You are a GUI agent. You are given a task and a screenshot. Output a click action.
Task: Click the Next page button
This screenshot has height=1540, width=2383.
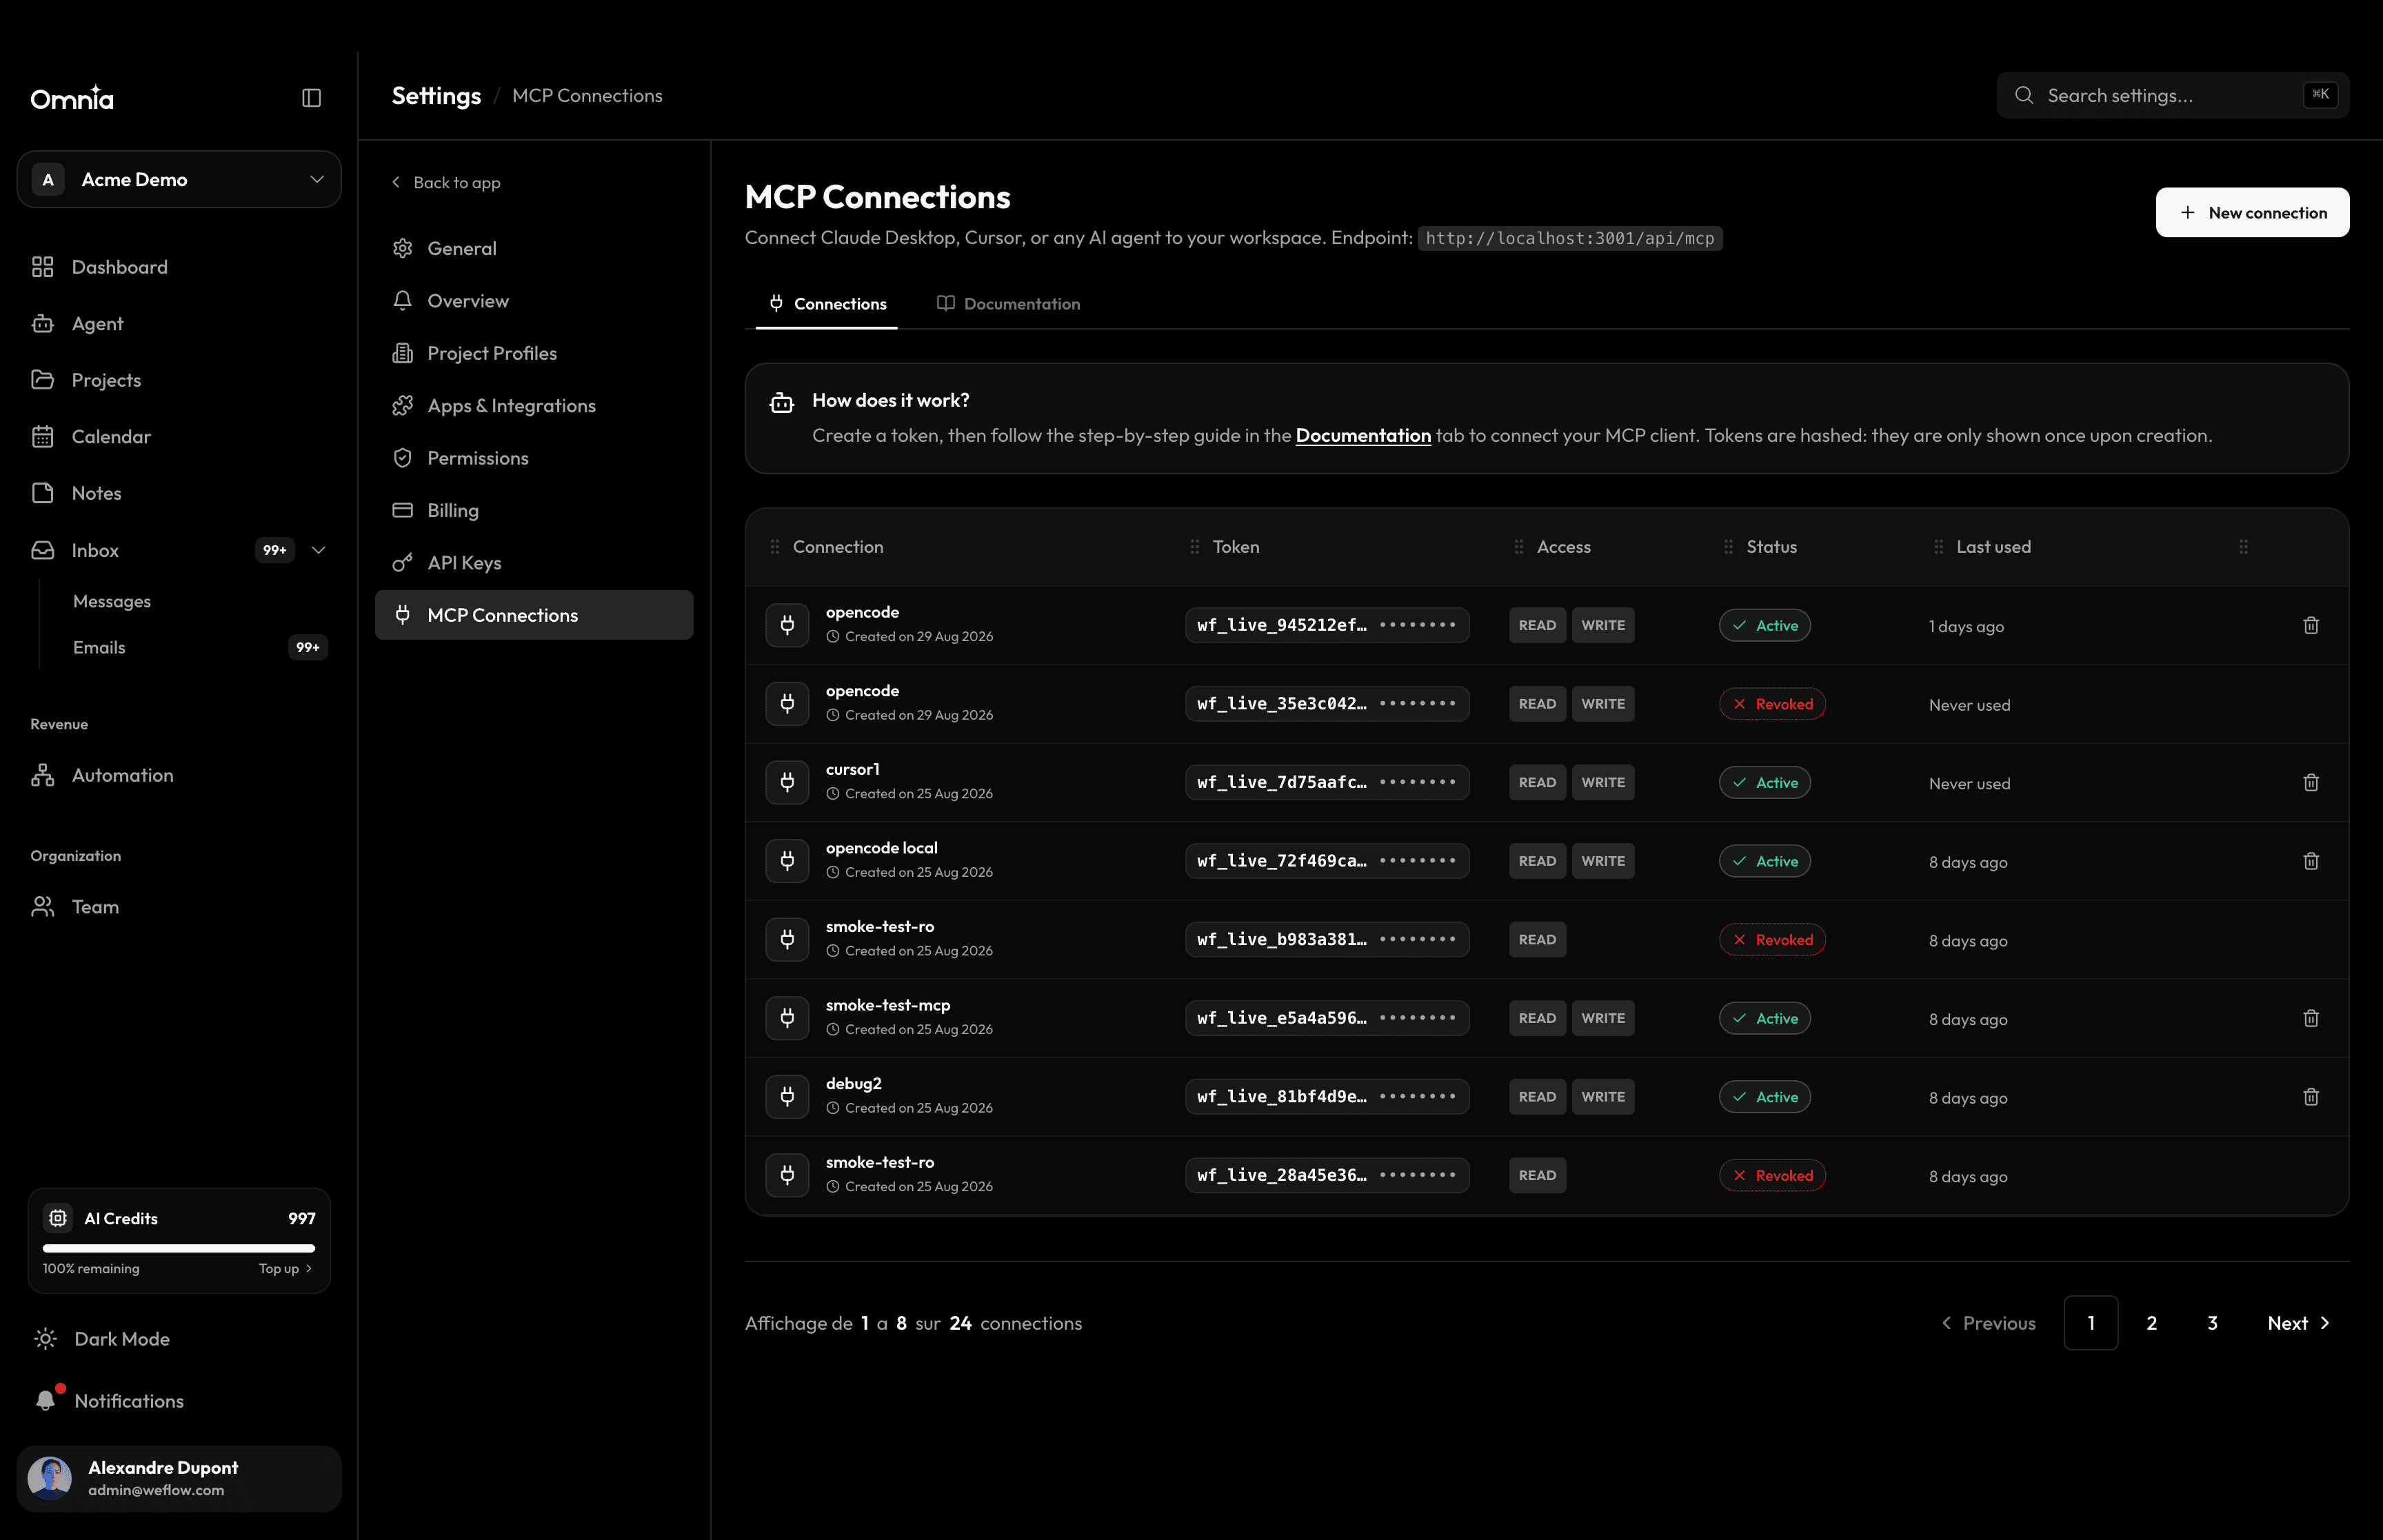tap(2298, 1323)
